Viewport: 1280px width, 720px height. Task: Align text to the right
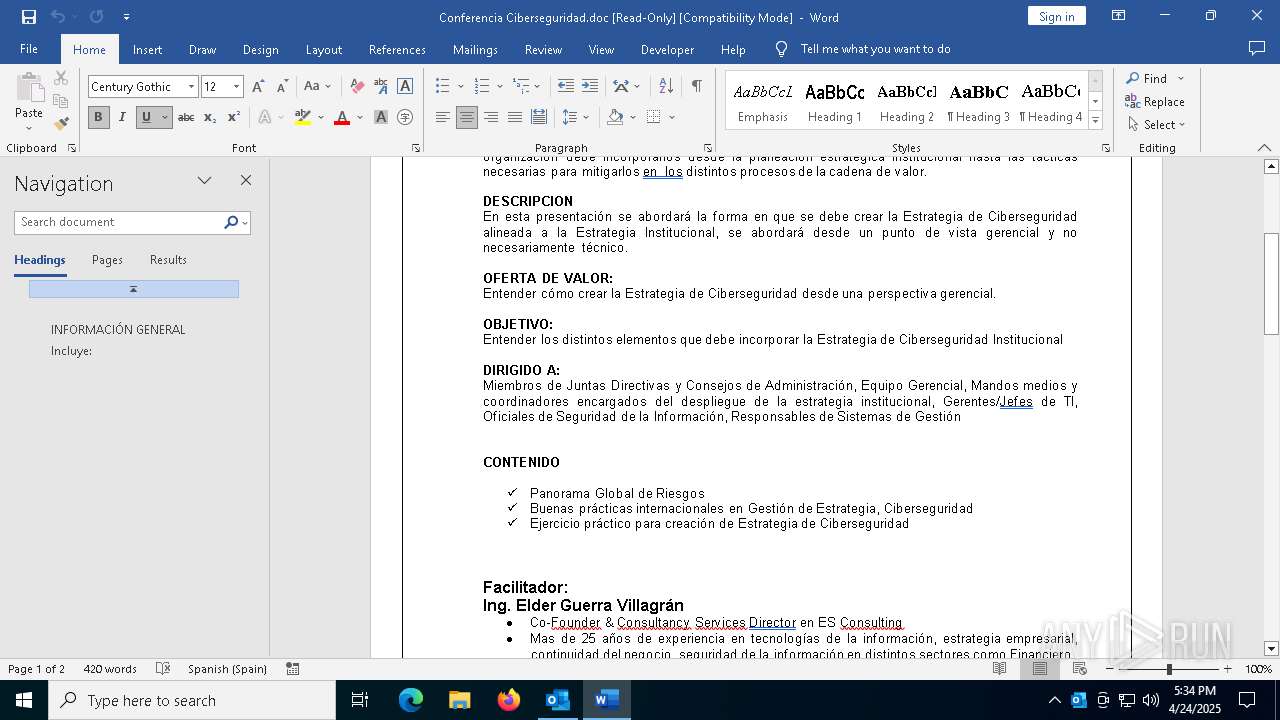pos(491,117)
